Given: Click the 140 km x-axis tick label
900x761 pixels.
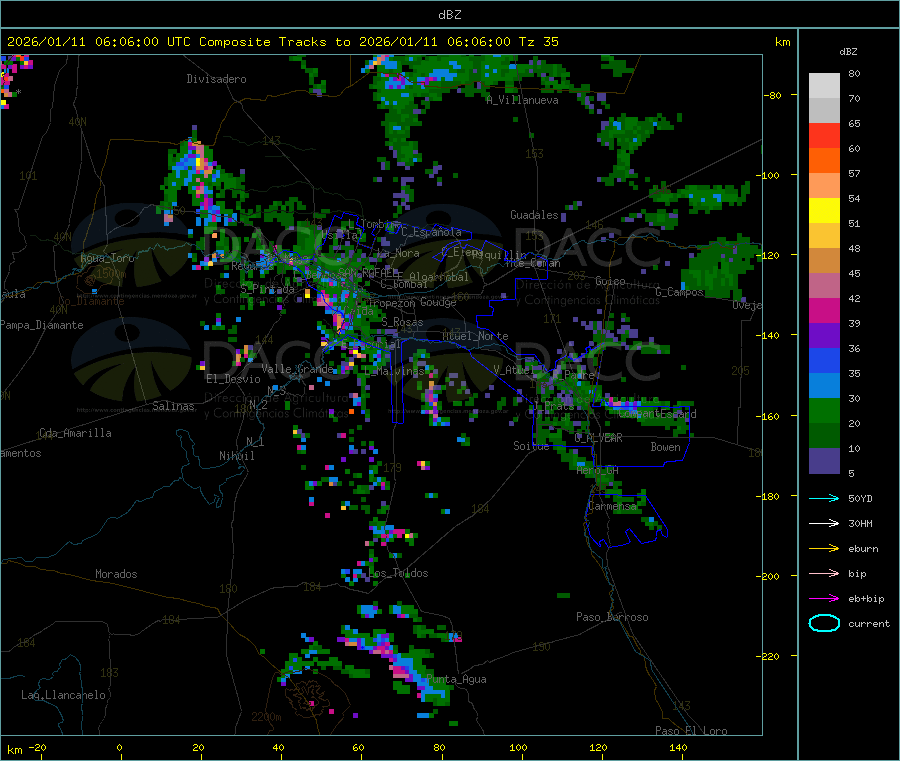Looking at the screenshot, I should pyautogui.click(x=678, y=747).
